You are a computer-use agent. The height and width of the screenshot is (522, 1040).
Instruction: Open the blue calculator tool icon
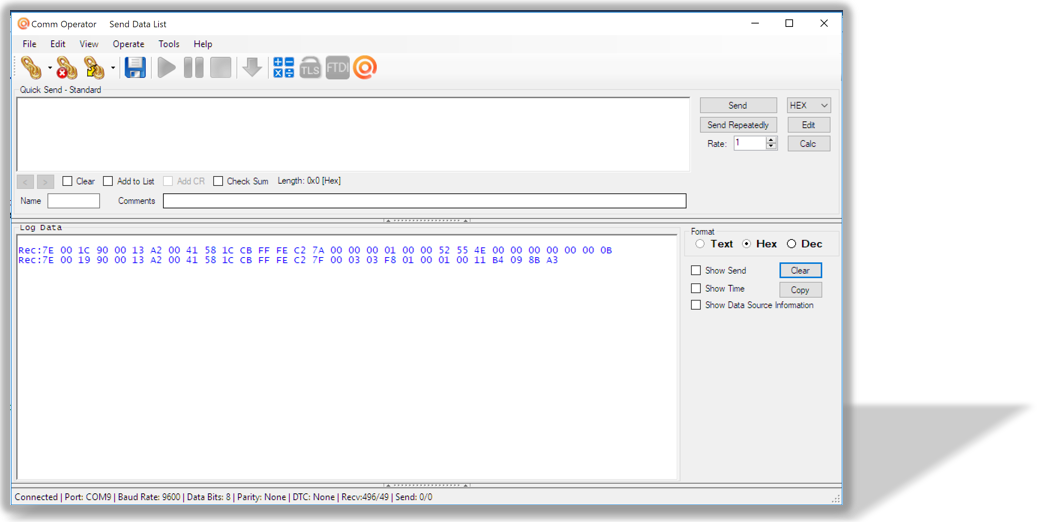[283, 68]
